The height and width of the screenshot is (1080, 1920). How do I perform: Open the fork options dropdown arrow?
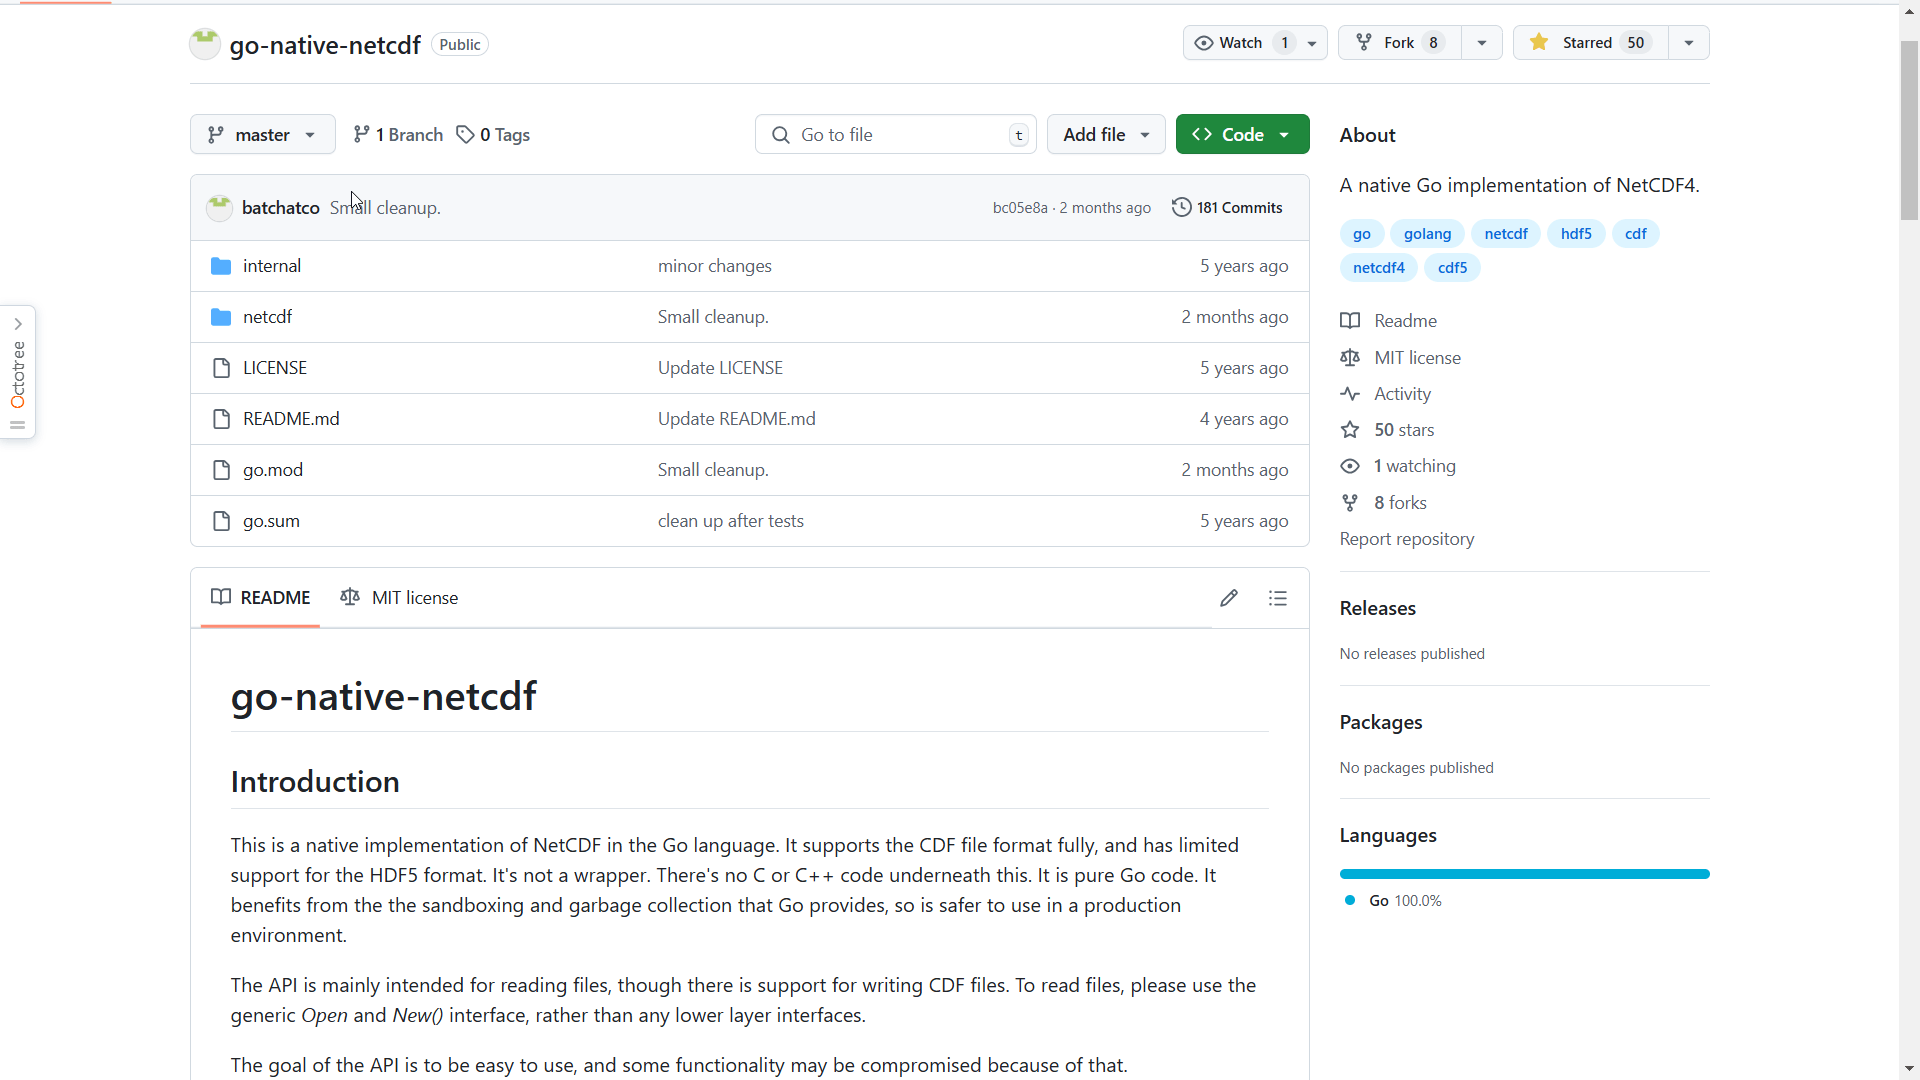(x=1482, y=43)
